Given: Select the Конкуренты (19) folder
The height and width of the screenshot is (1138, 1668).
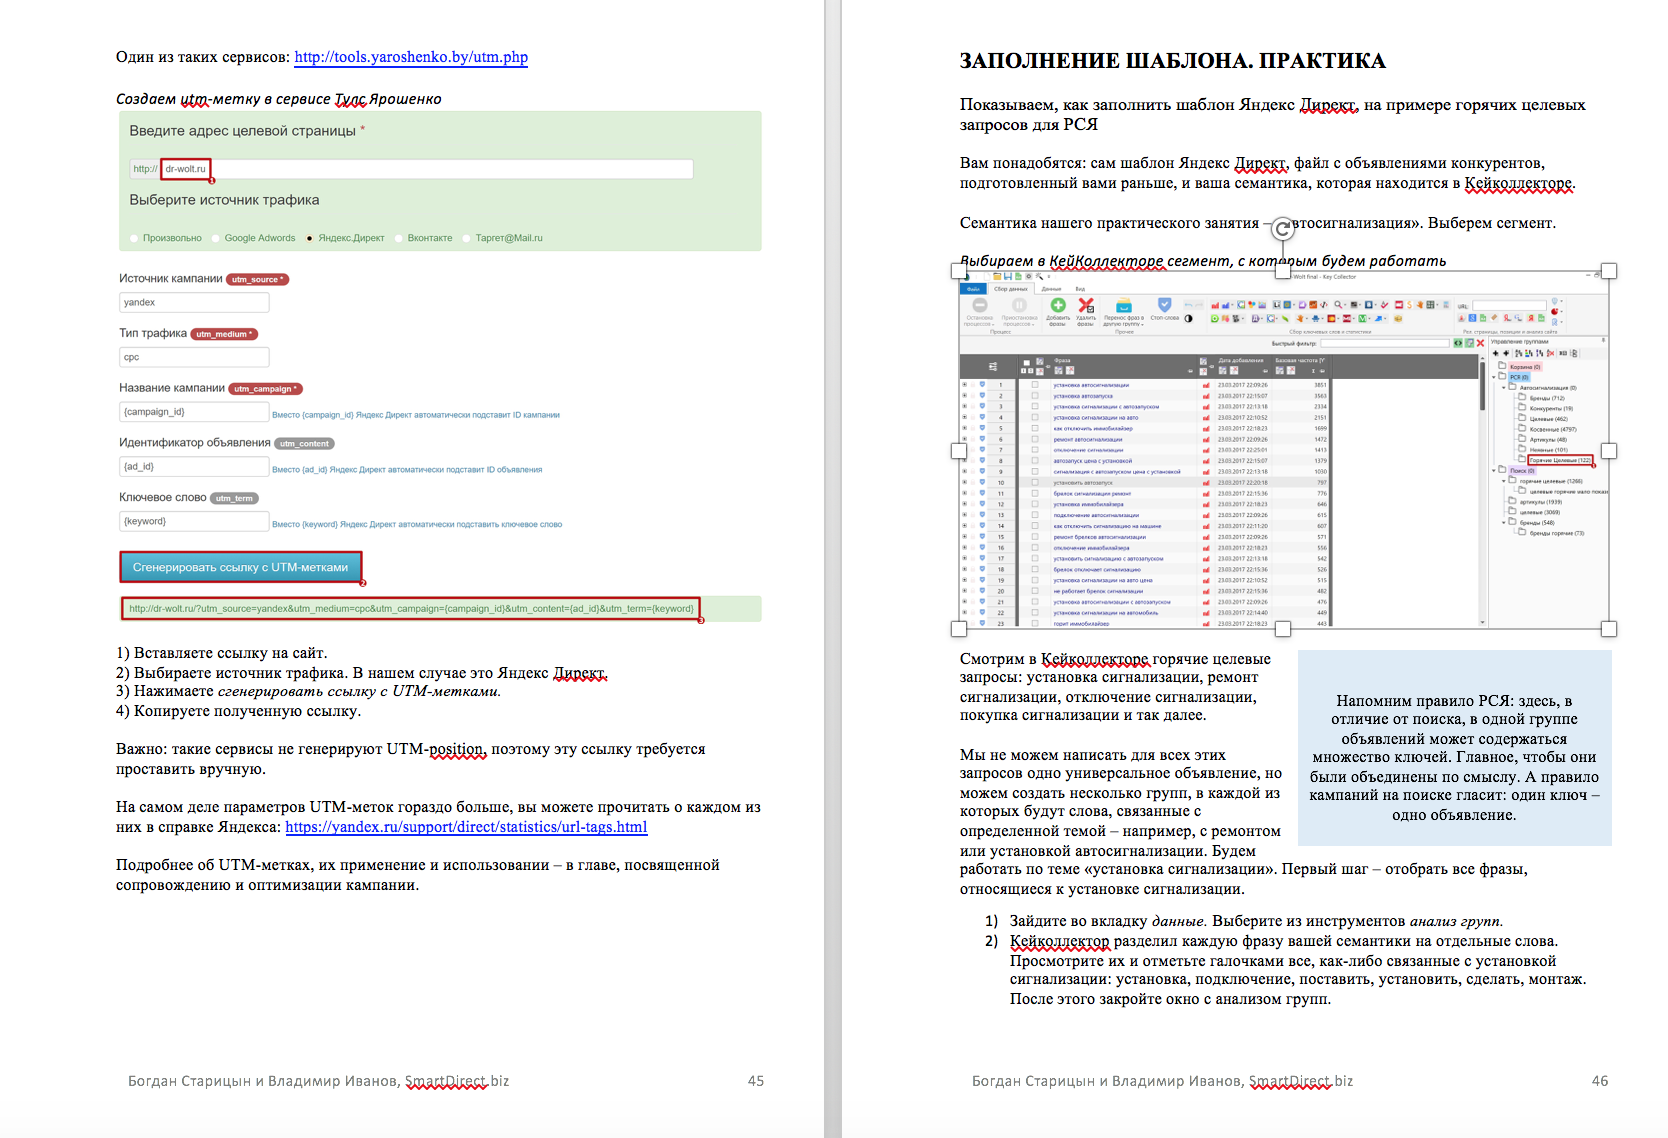Looking at the screenshot, I should click(1551, 408).
